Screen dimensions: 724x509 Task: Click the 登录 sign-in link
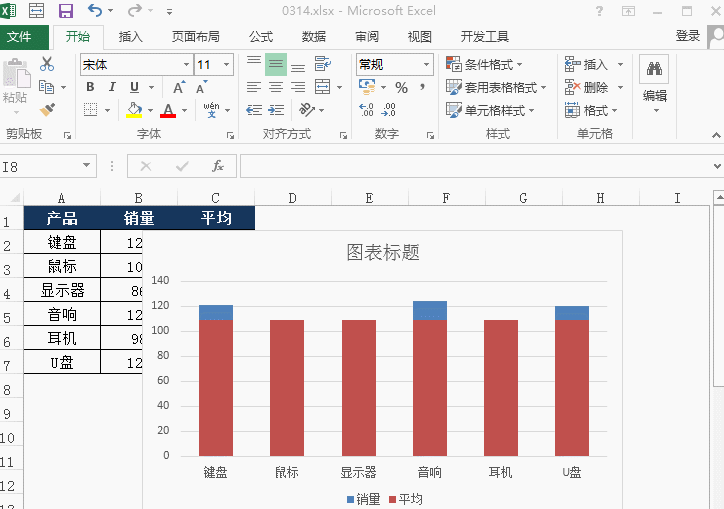pyautogui.click(x=688, y=36)
